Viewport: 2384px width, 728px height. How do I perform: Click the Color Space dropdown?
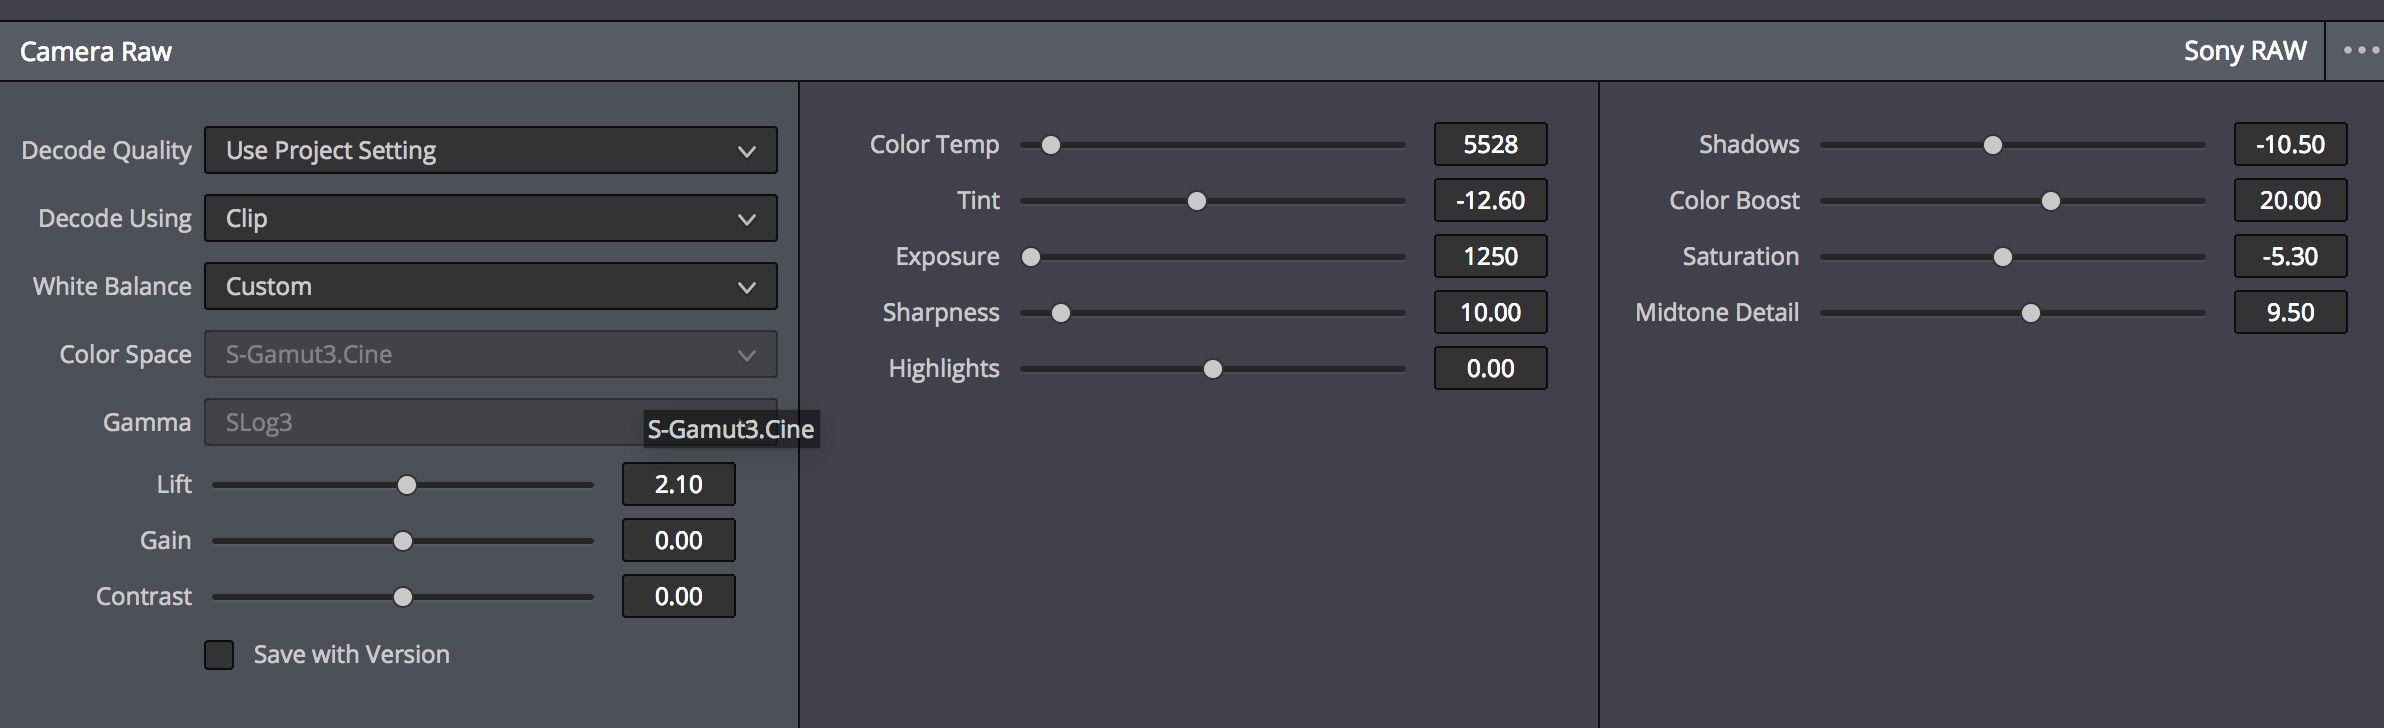490,354
